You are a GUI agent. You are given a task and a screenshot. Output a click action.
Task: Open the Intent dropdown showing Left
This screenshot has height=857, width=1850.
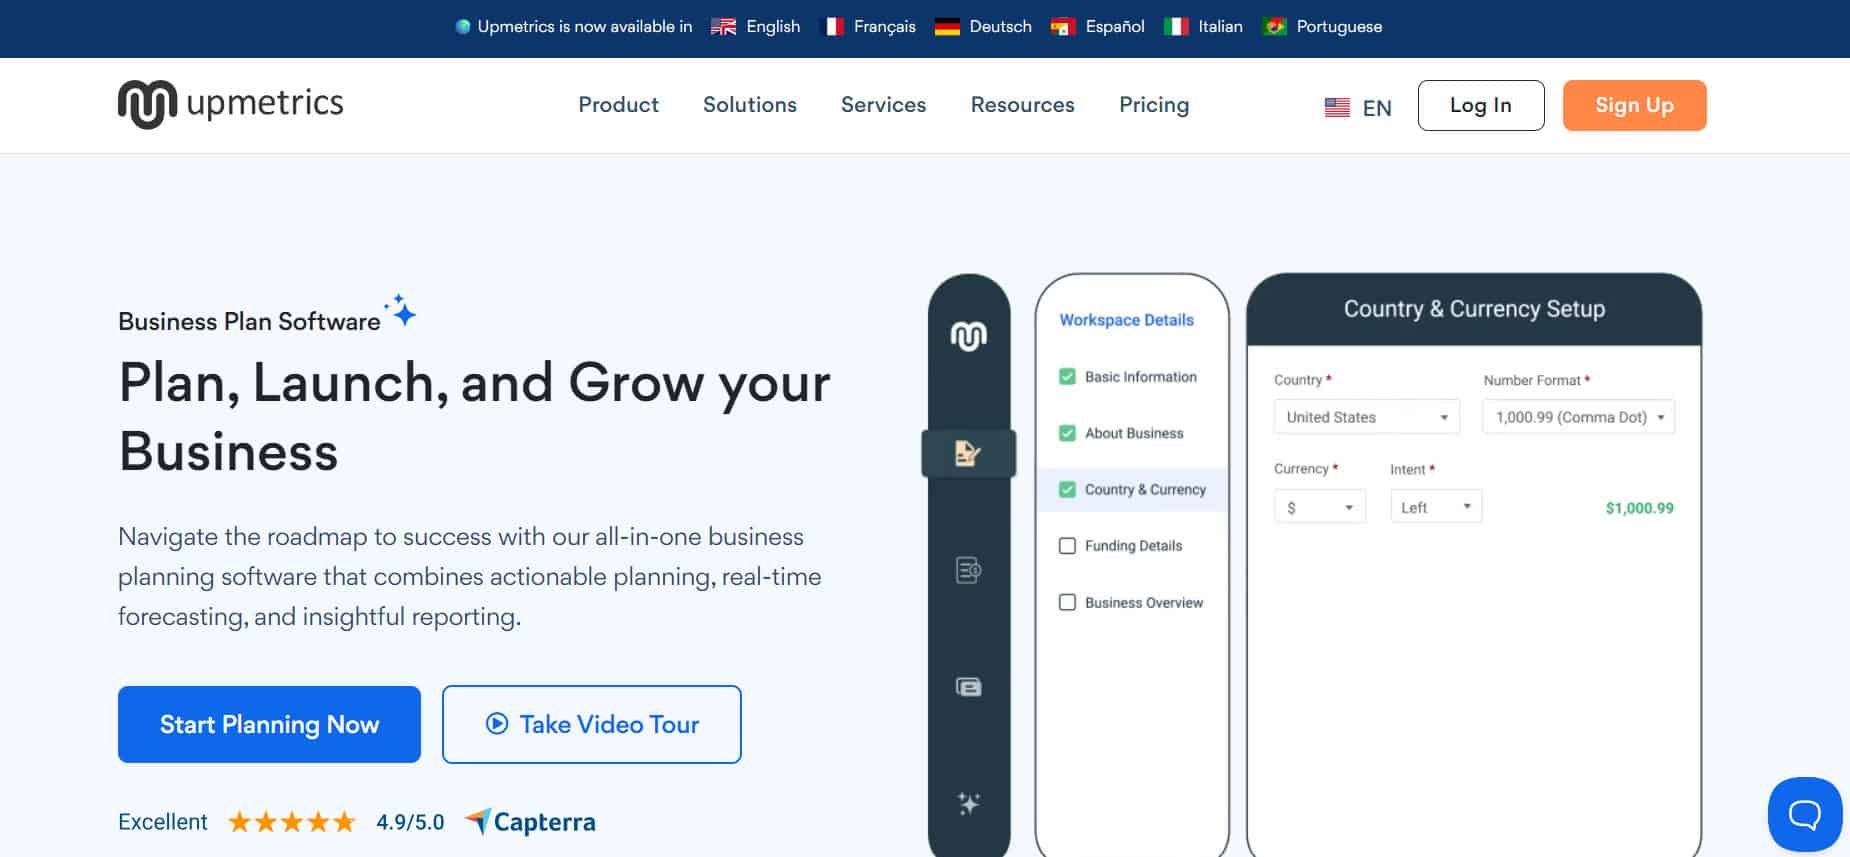pyautogui.click(x=1435, y=507)
